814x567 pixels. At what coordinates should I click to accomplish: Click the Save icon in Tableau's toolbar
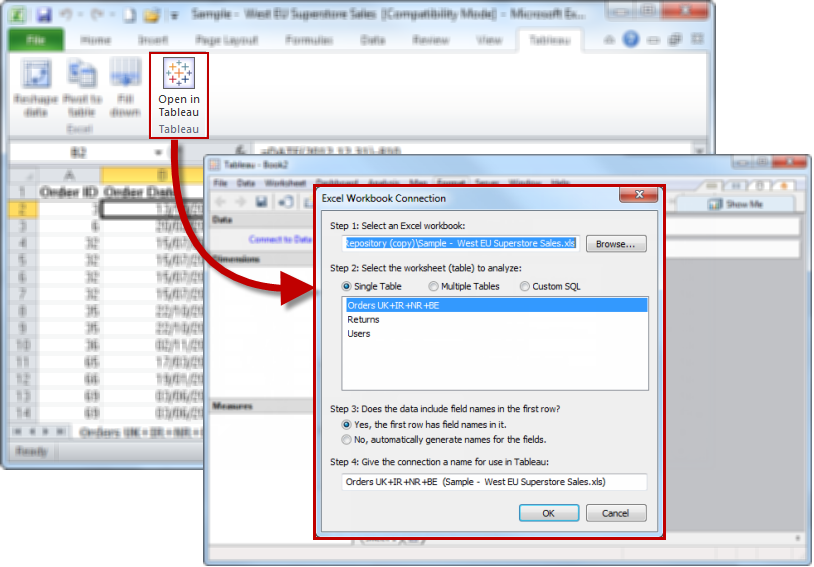coord(261,203)
